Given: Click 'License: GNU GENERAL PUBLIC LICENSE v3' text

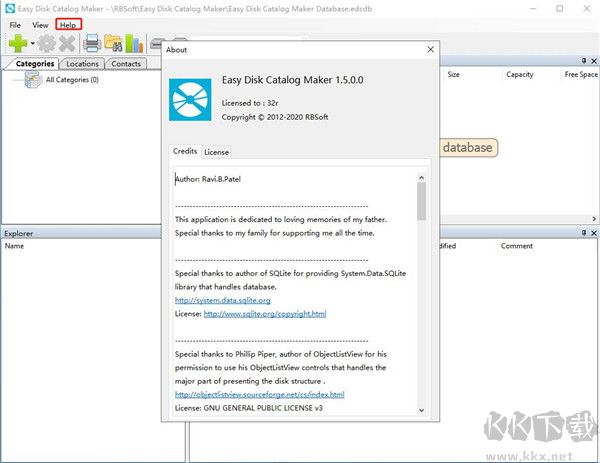Looking at the screenshot, I should (249, 408).
